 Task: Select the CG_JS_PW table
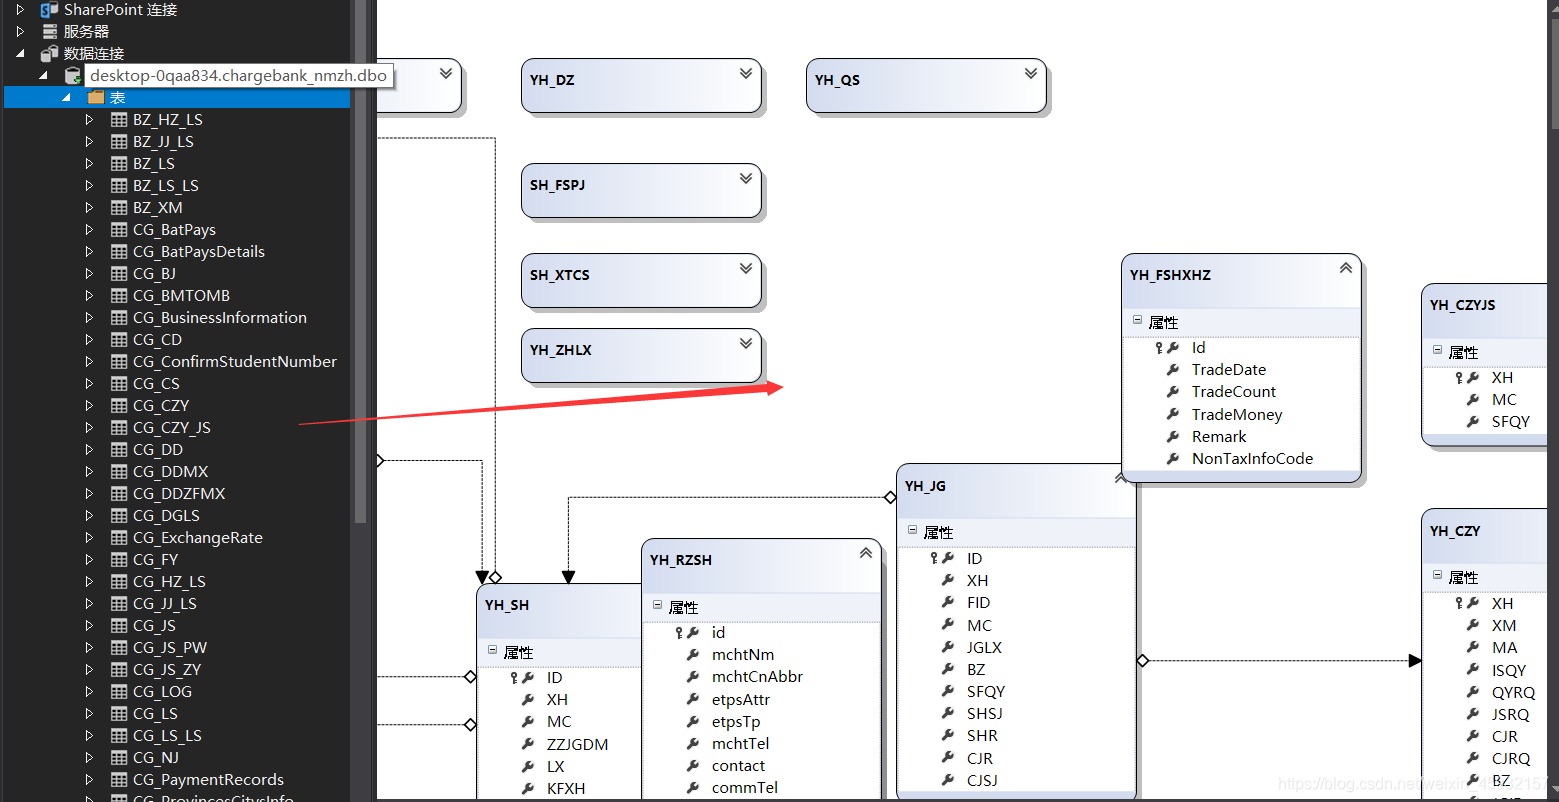tap(170, 648)
